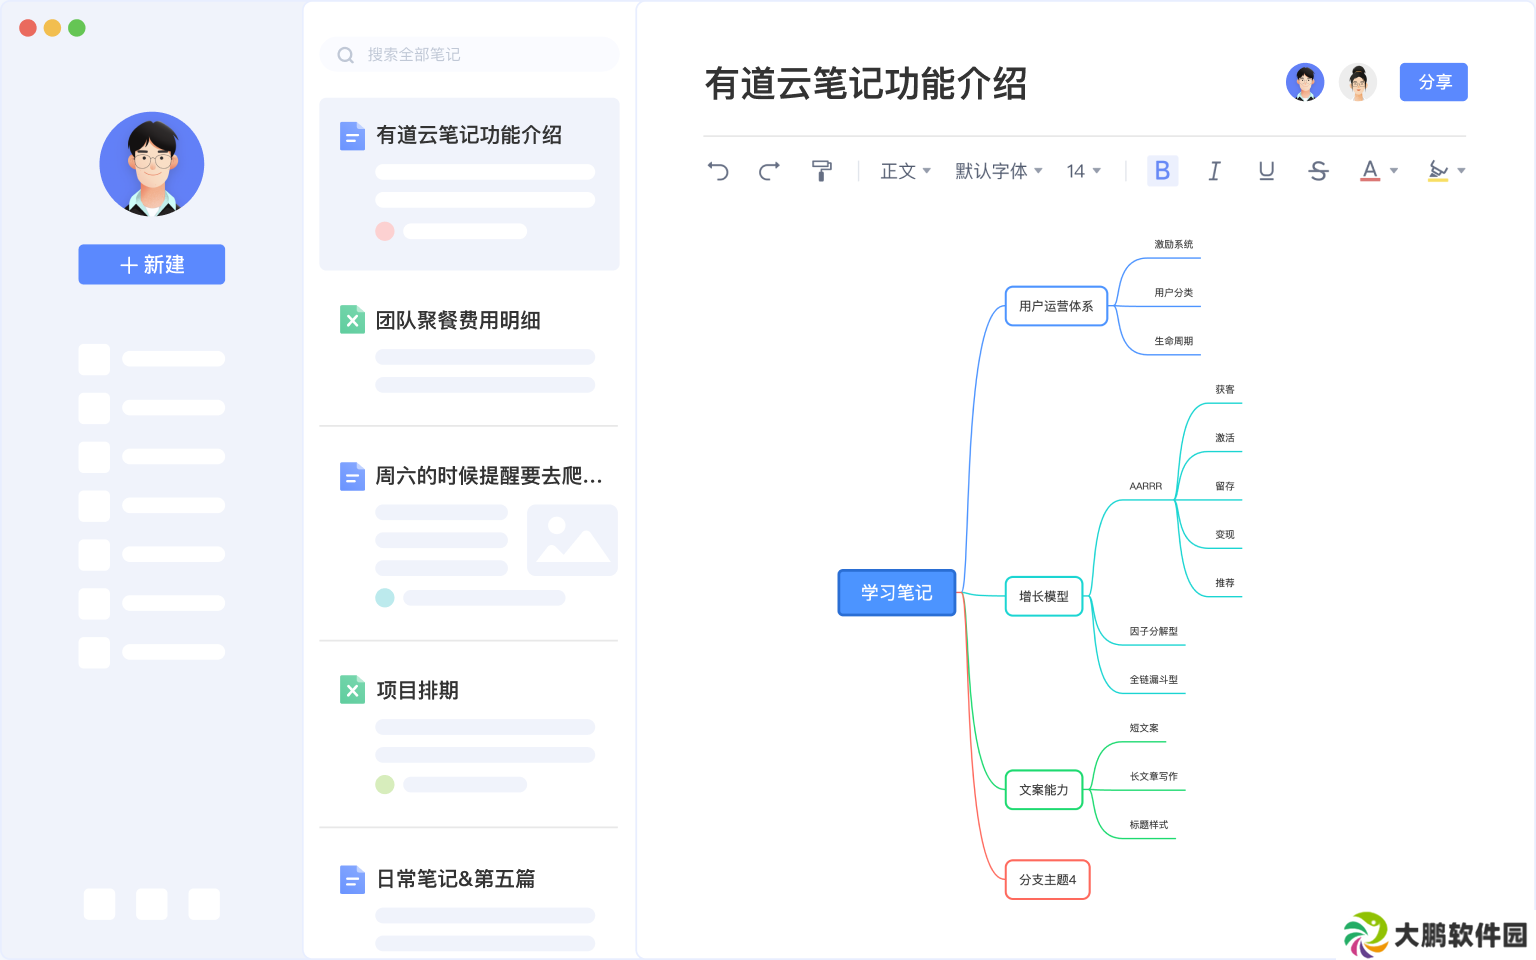The width and height of the screenshot is (1536, 960).
Task: Open note 有道云笔记功能介绍 in the list
Action: 469,184
